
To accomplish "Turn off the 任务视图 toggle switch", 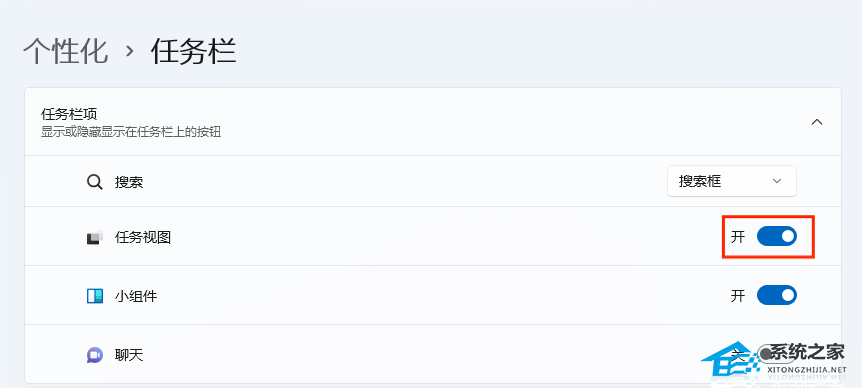I will tap(776, 236).
